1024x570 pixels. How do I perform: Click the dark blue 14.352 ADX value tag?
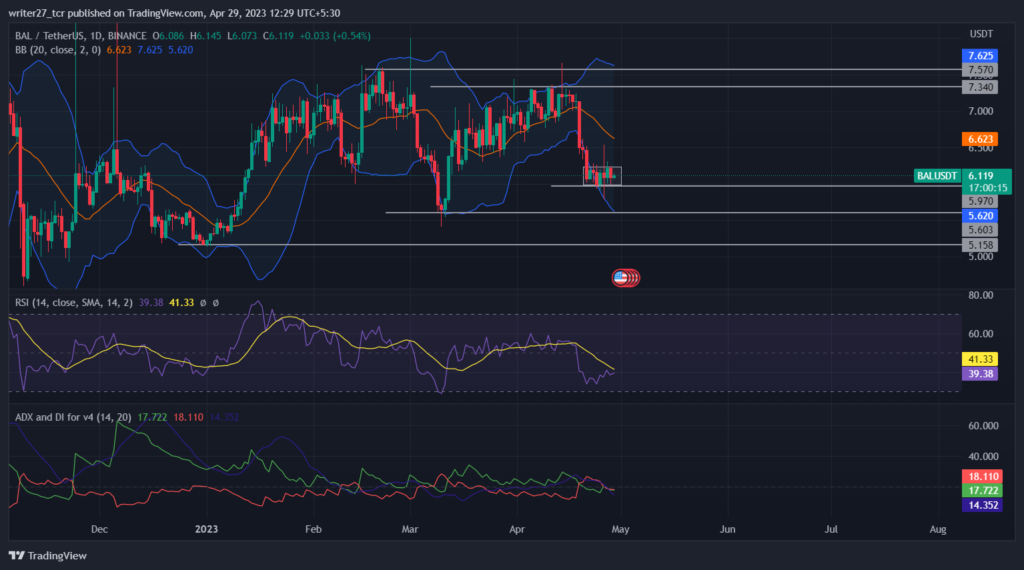pos(982,505)
